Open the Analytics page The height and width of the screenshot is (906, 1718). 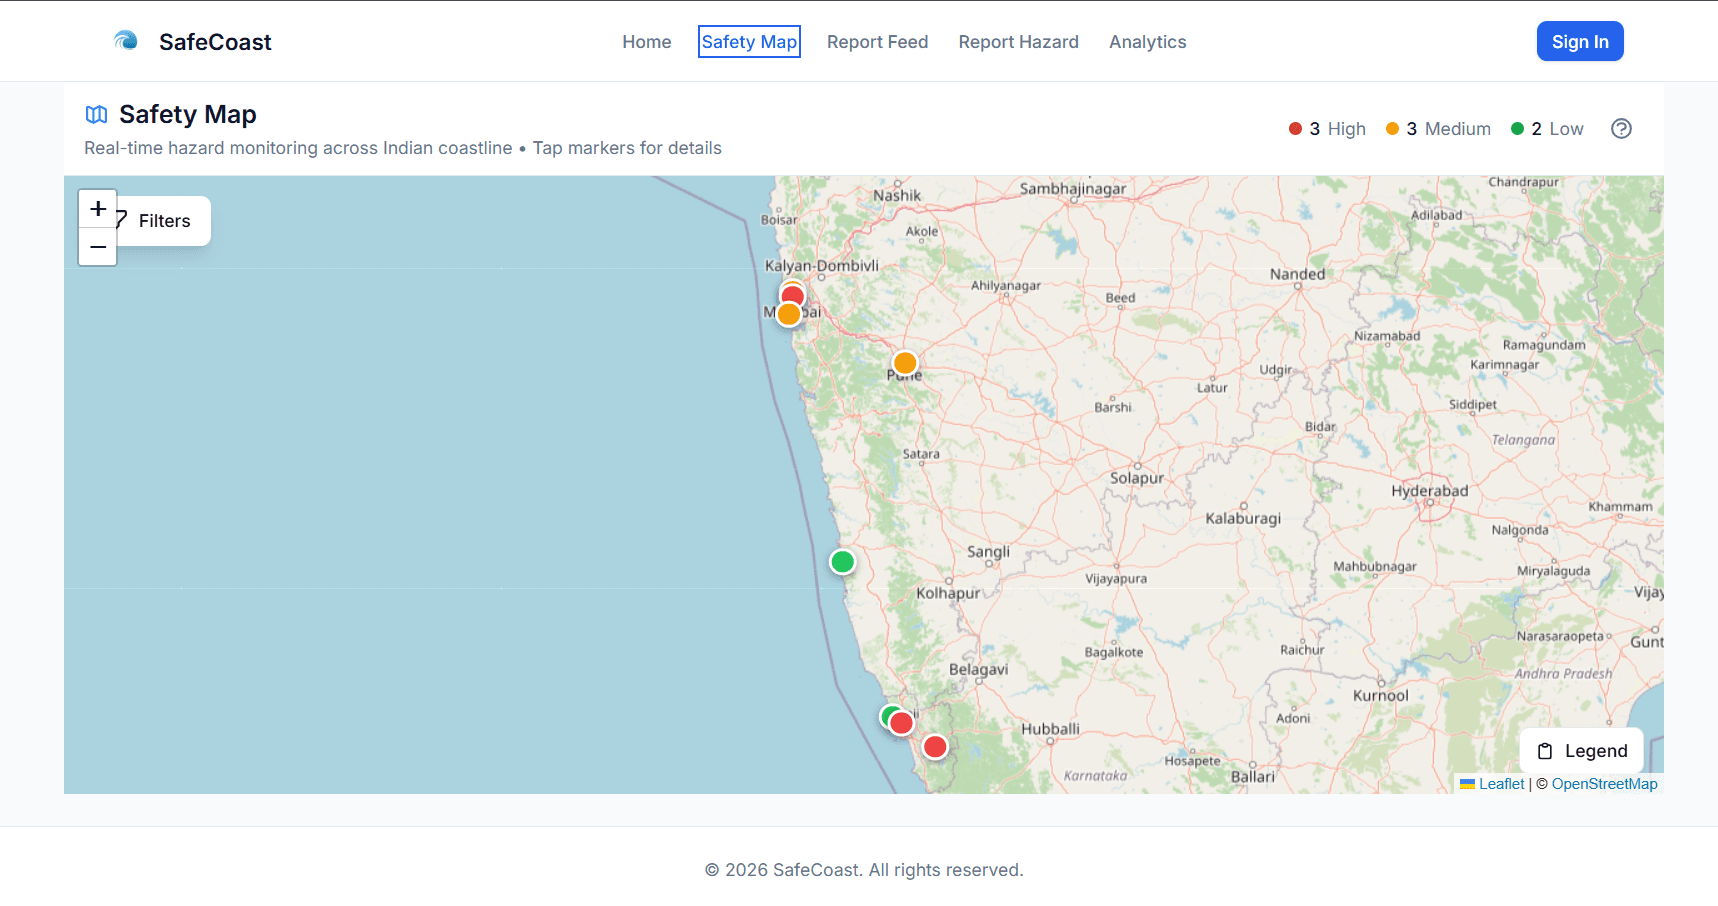(1147, 41)
